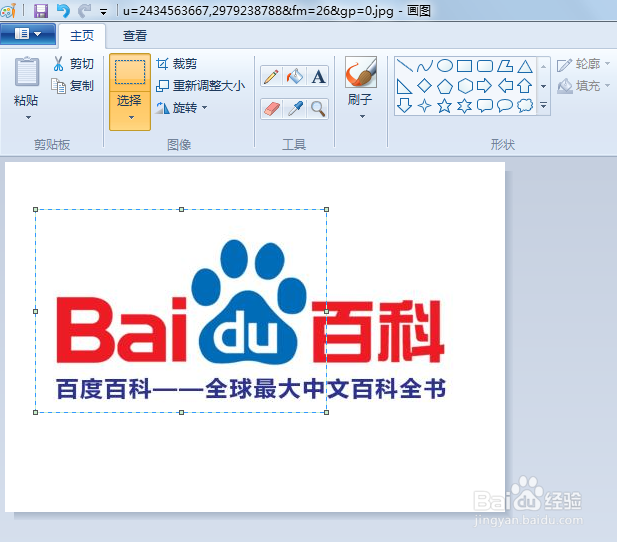Select the Magnifier tool
Image resolution: width=617 pixels, height=542 pixels.
pyautogui.click(x=318, y=109)
